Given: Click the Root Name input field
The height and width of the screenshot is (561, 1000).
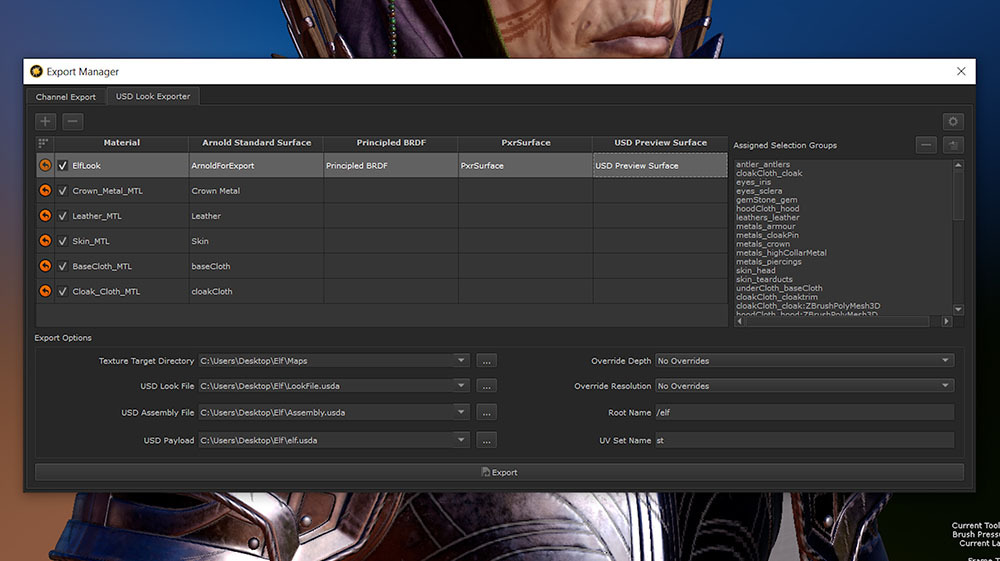Looking at the screenshot, I should tap(804, 412).
